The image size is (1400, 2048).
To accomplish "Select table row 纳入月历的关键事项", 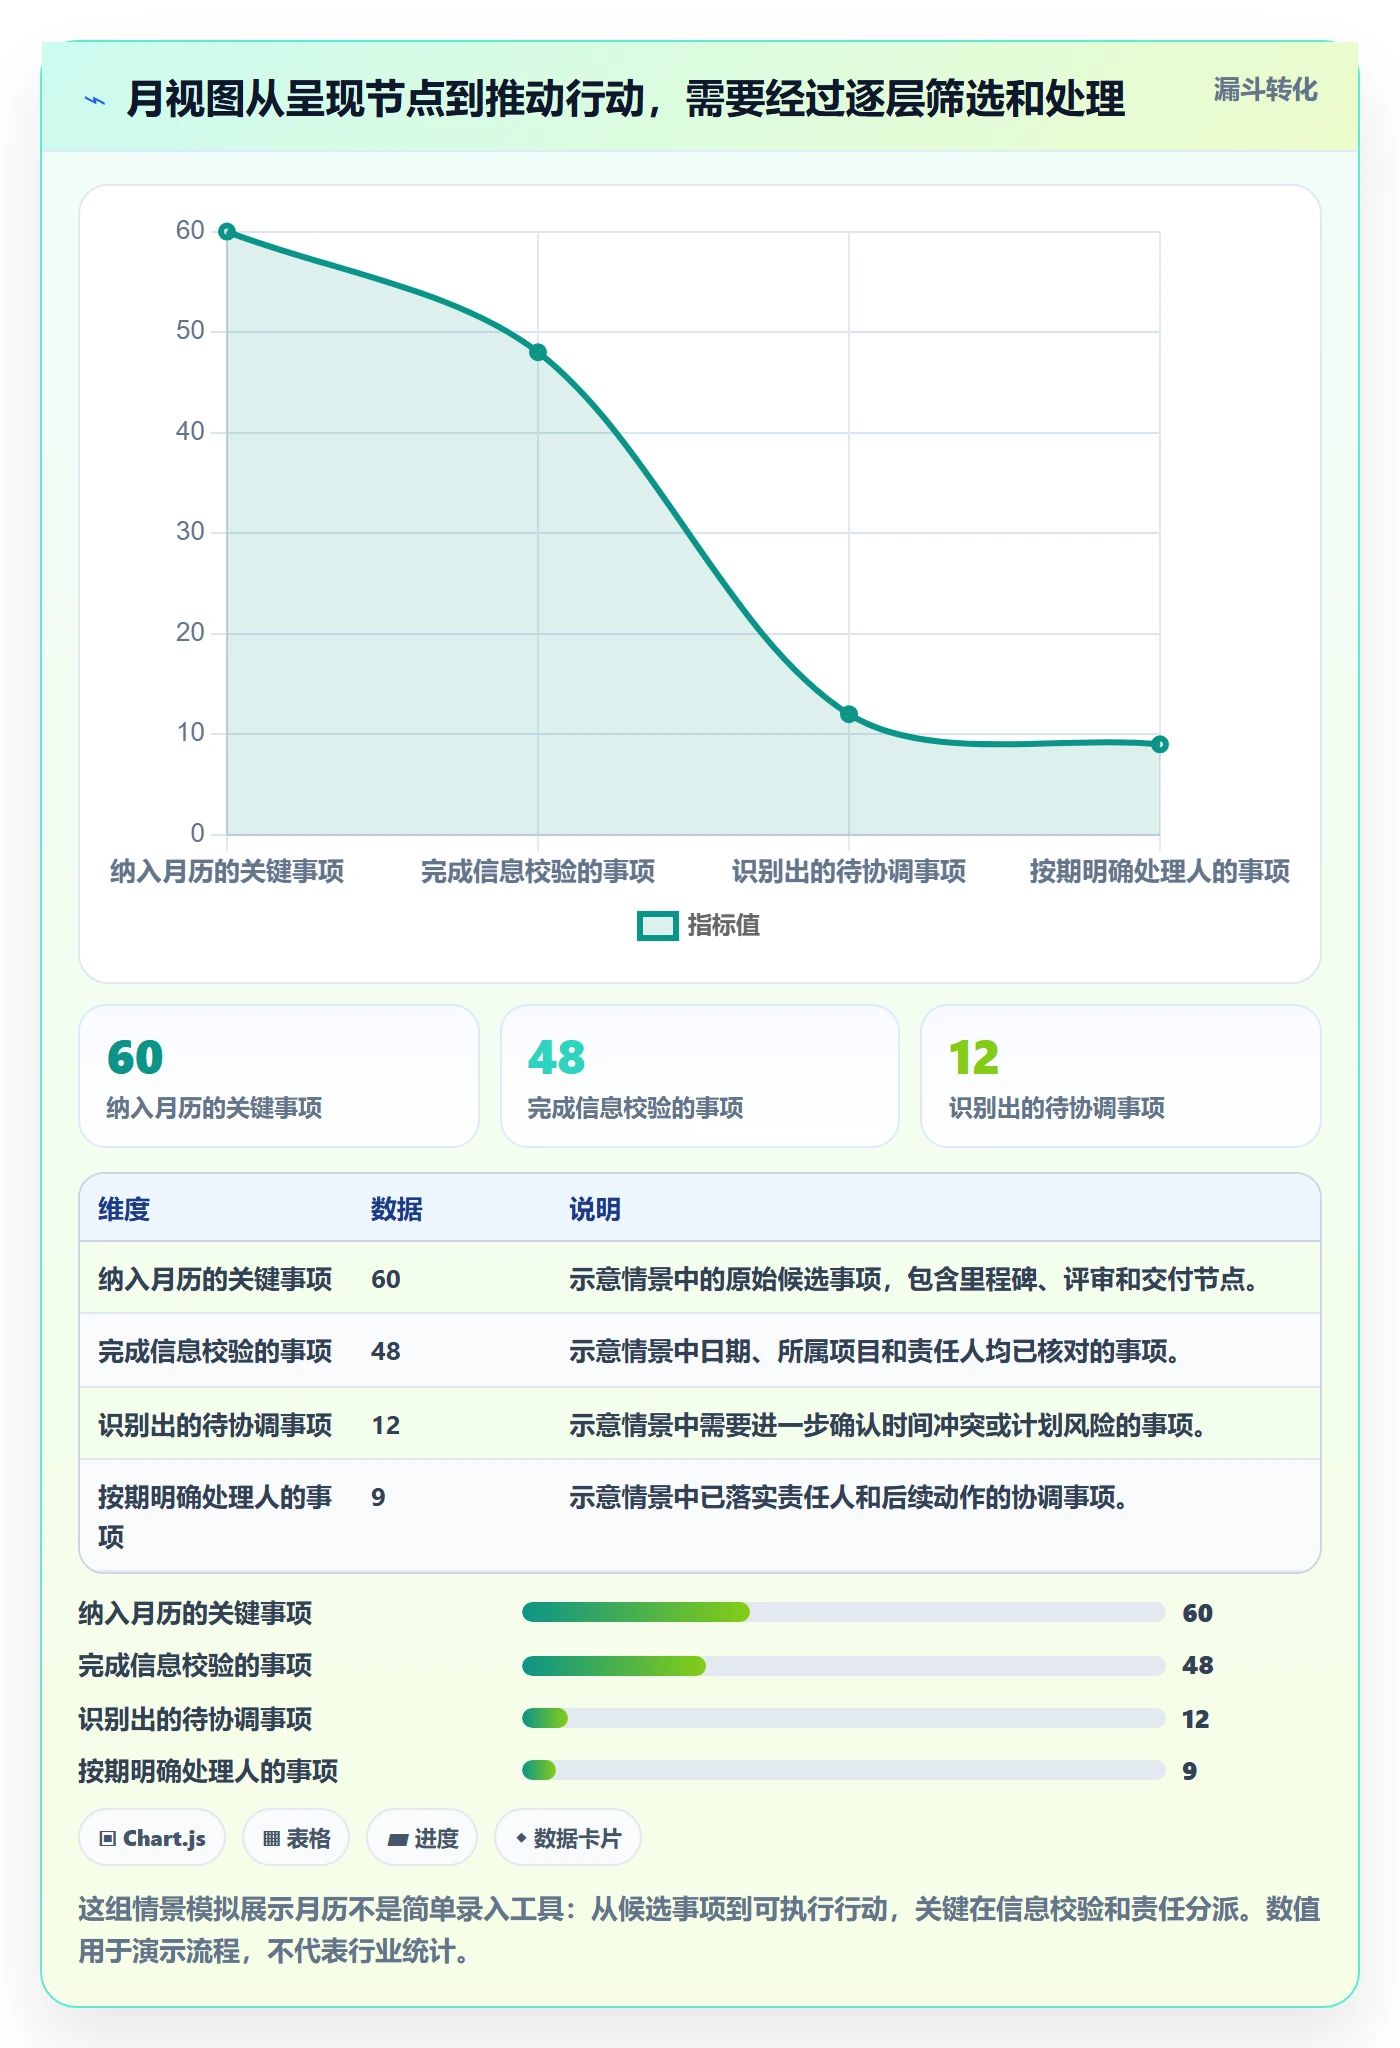I will (700, 1279).
